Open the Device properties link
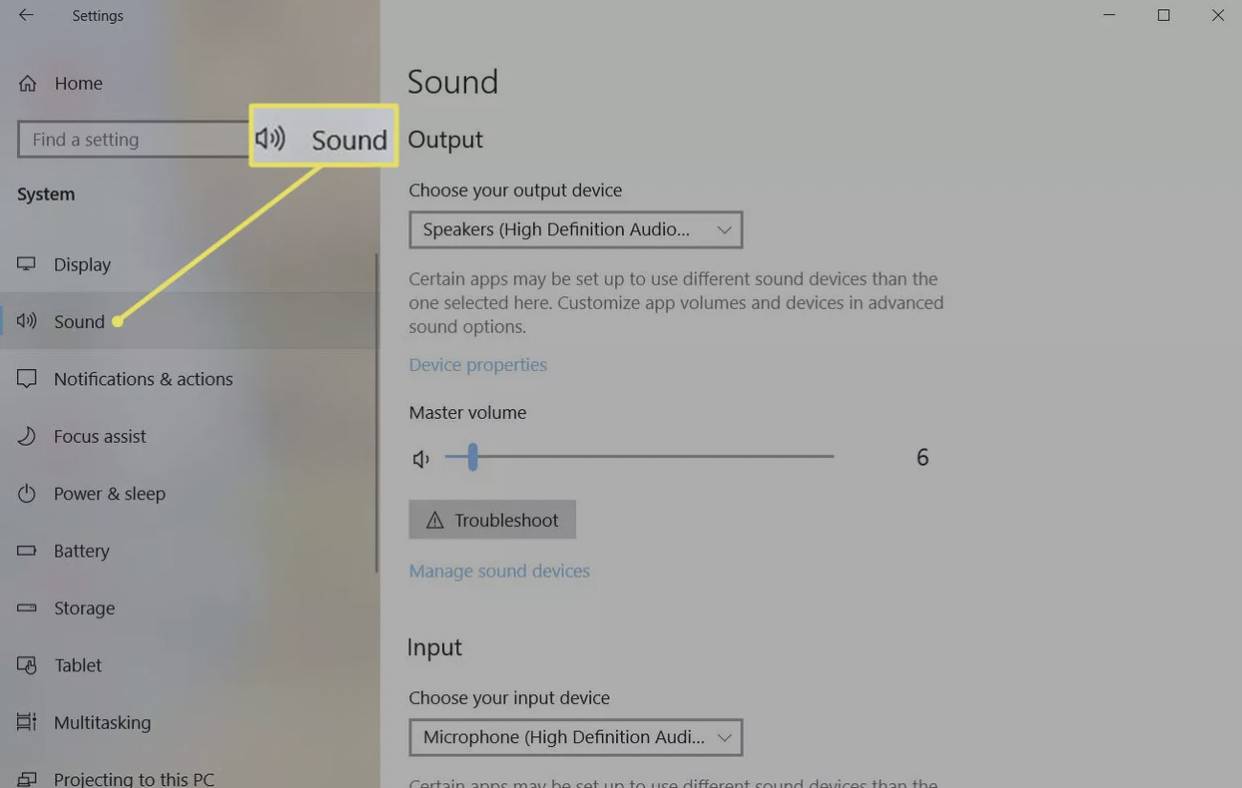Viewport: 1242px width, 788px height. (477, 365)
